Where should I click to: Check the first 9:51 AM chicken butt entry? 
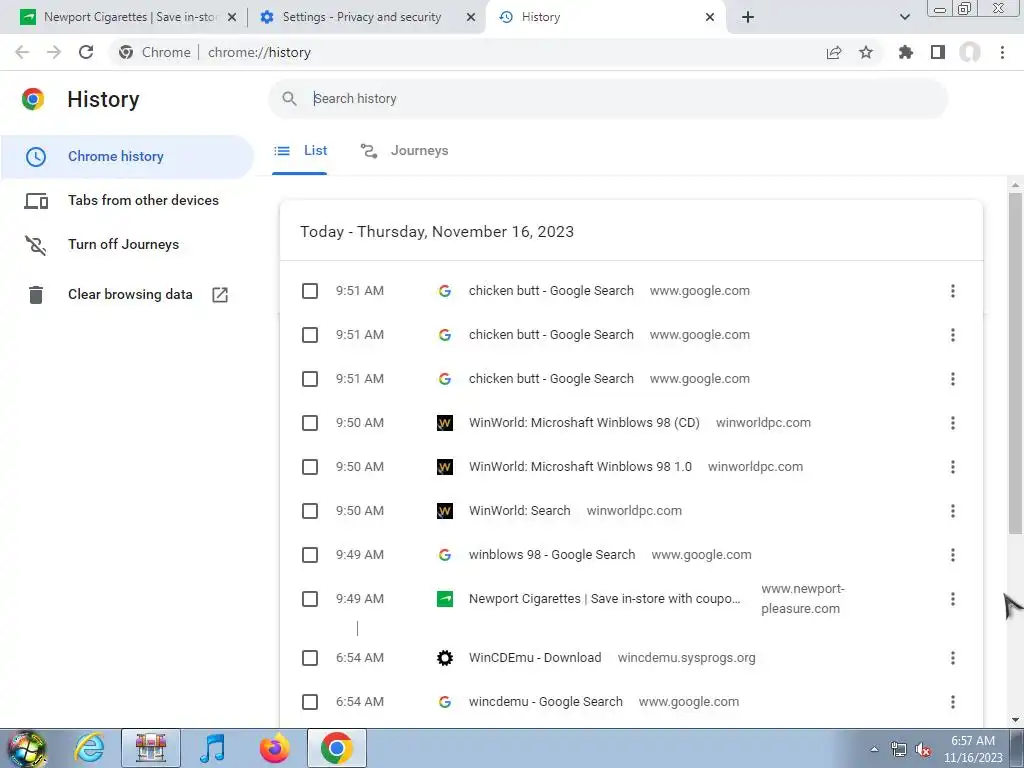click(x=310, y=291)
